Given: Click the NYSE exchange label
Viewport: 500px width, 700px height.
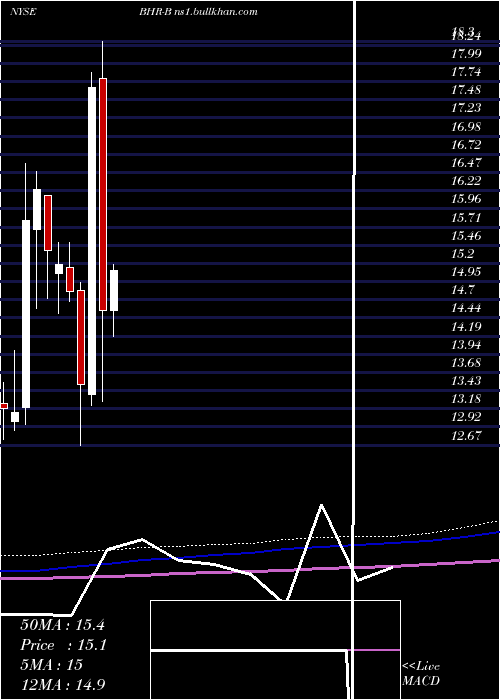Looking at the screenshot, I should (x=23, y=12).
